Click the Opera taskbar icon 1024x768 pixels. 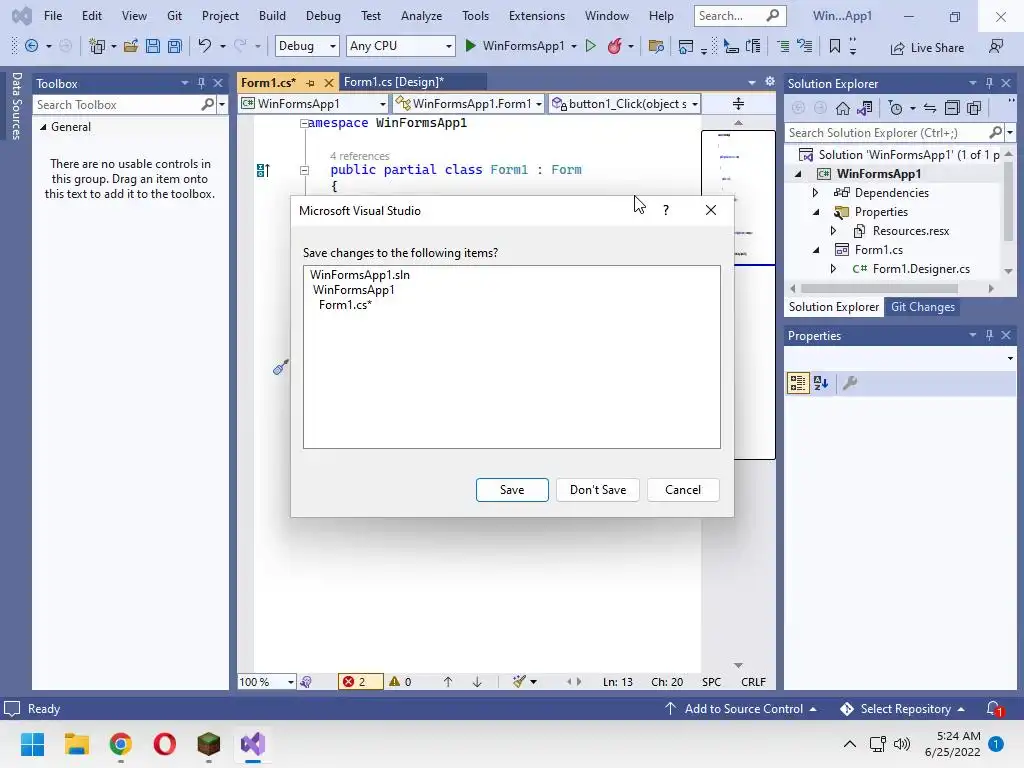pyautogui.click(x=165, y=744)
